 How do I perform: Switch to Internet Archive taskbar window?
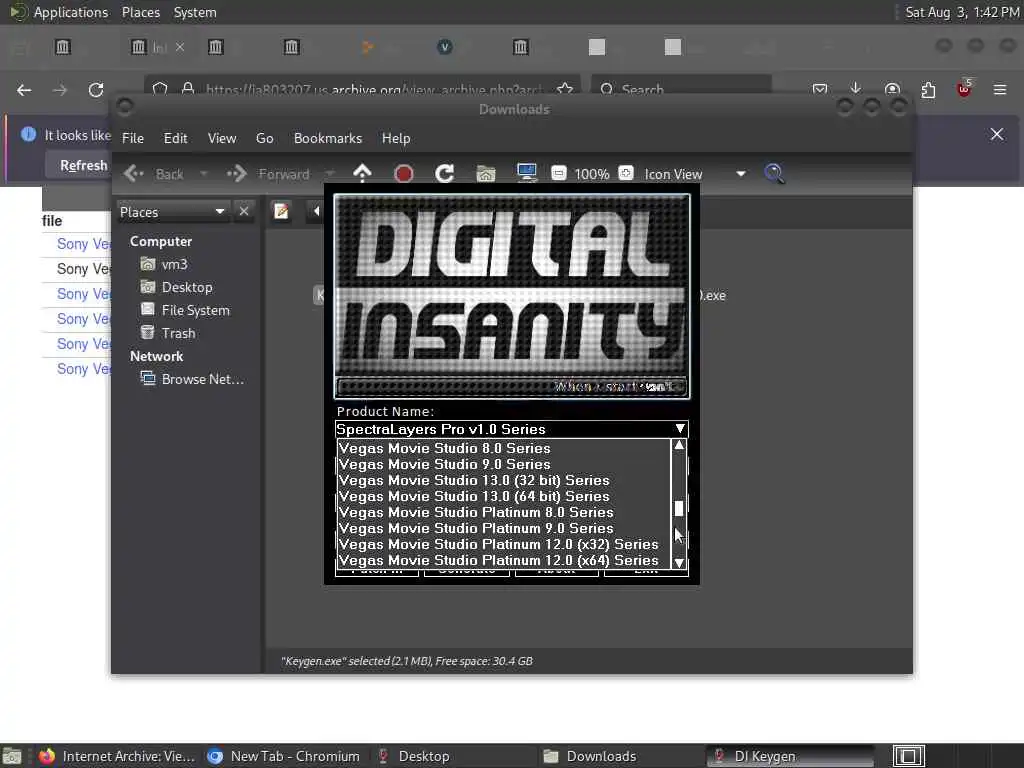[x=118, y=756]
